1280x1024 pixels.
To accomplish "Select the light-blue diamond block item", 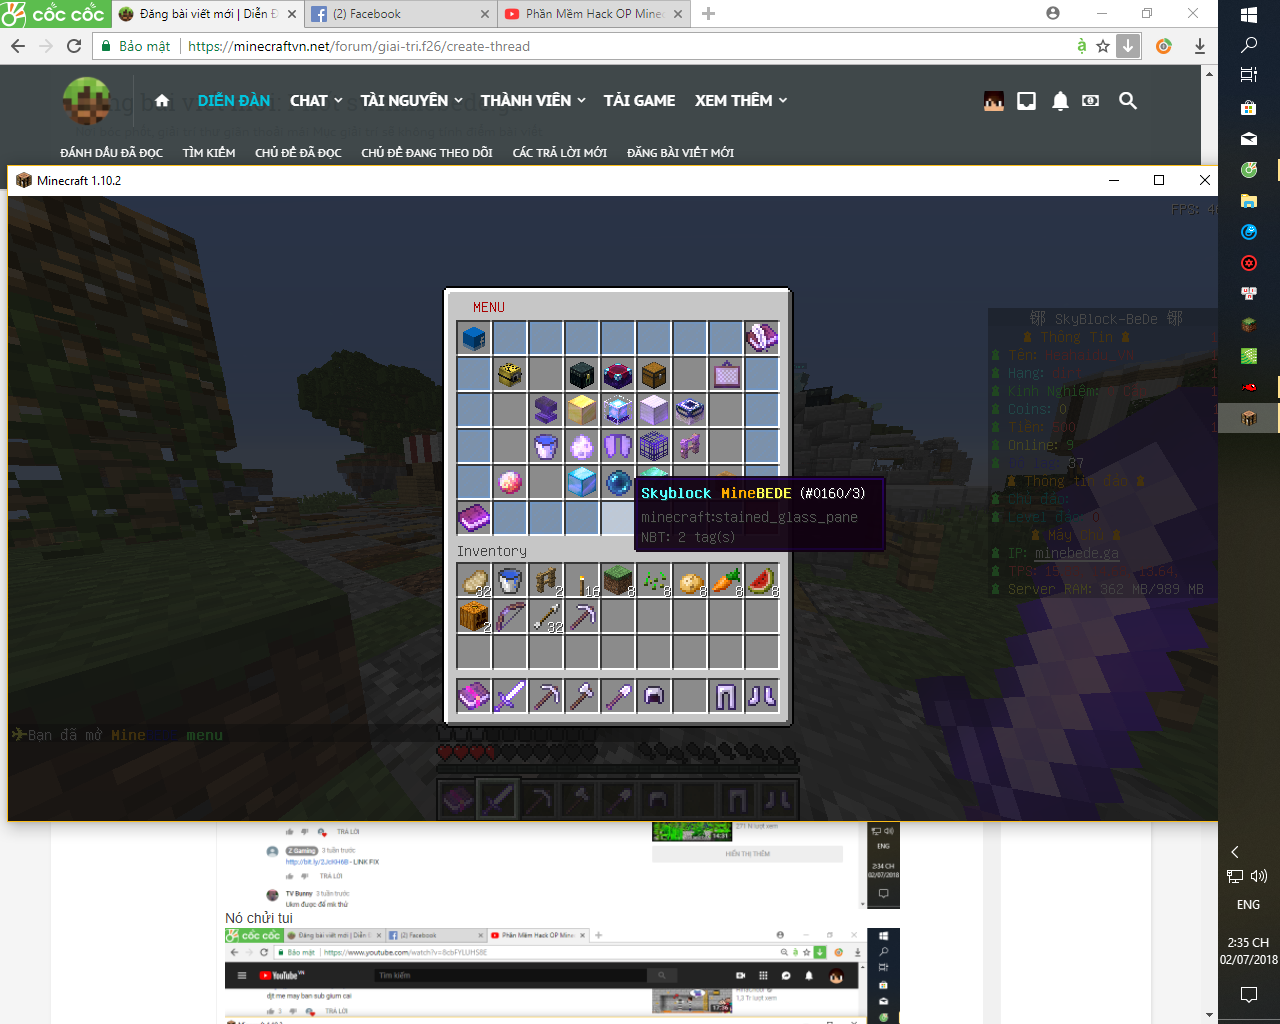I will (582, 482).
